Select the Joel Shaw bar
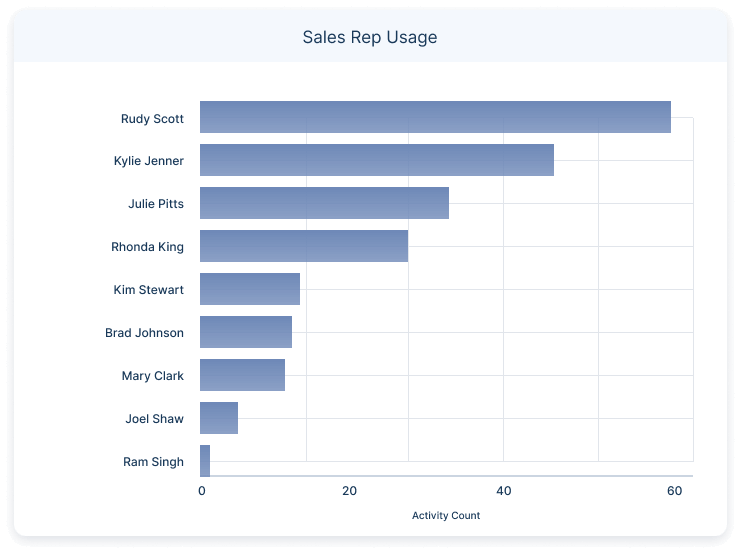741x554 pixels. (x=219, y=418)
